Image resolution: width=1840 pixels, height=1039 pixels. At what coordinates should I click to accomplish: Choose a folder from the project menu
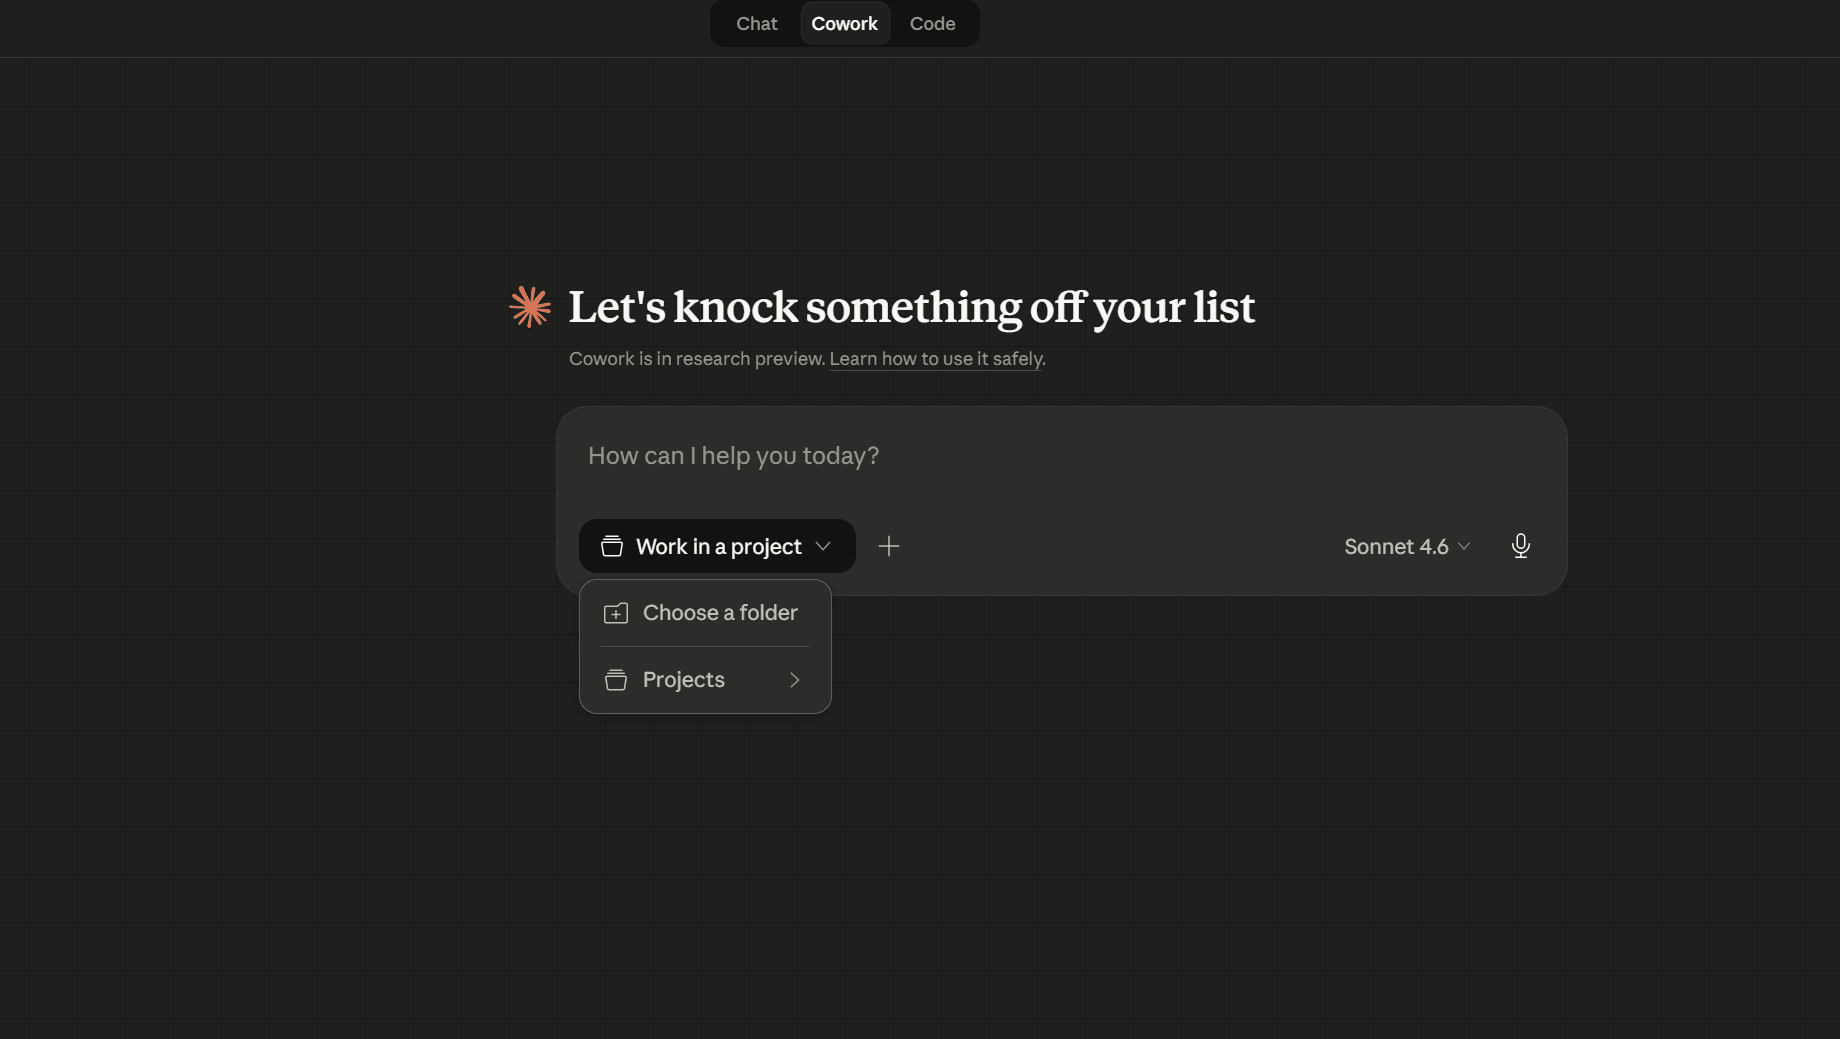pyautogui.click(x=719, y=612)
